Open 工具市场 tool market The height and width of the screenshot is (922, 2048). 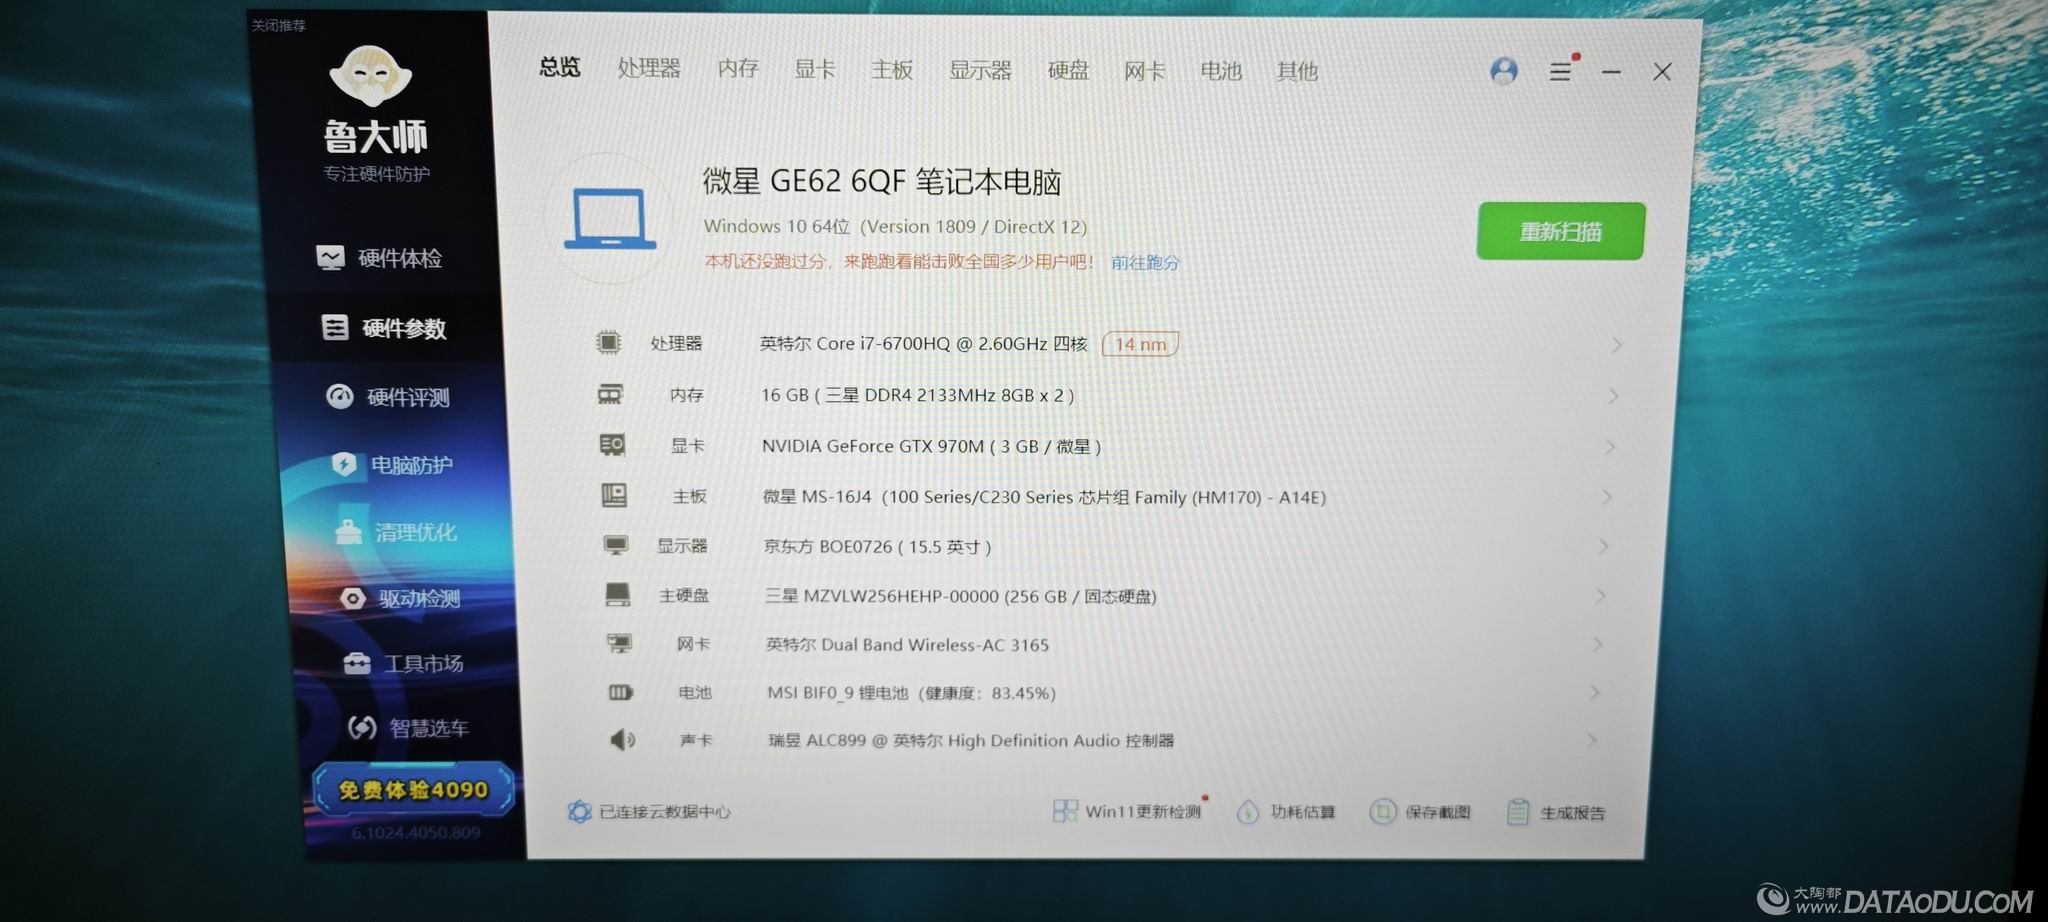point(403,663)
